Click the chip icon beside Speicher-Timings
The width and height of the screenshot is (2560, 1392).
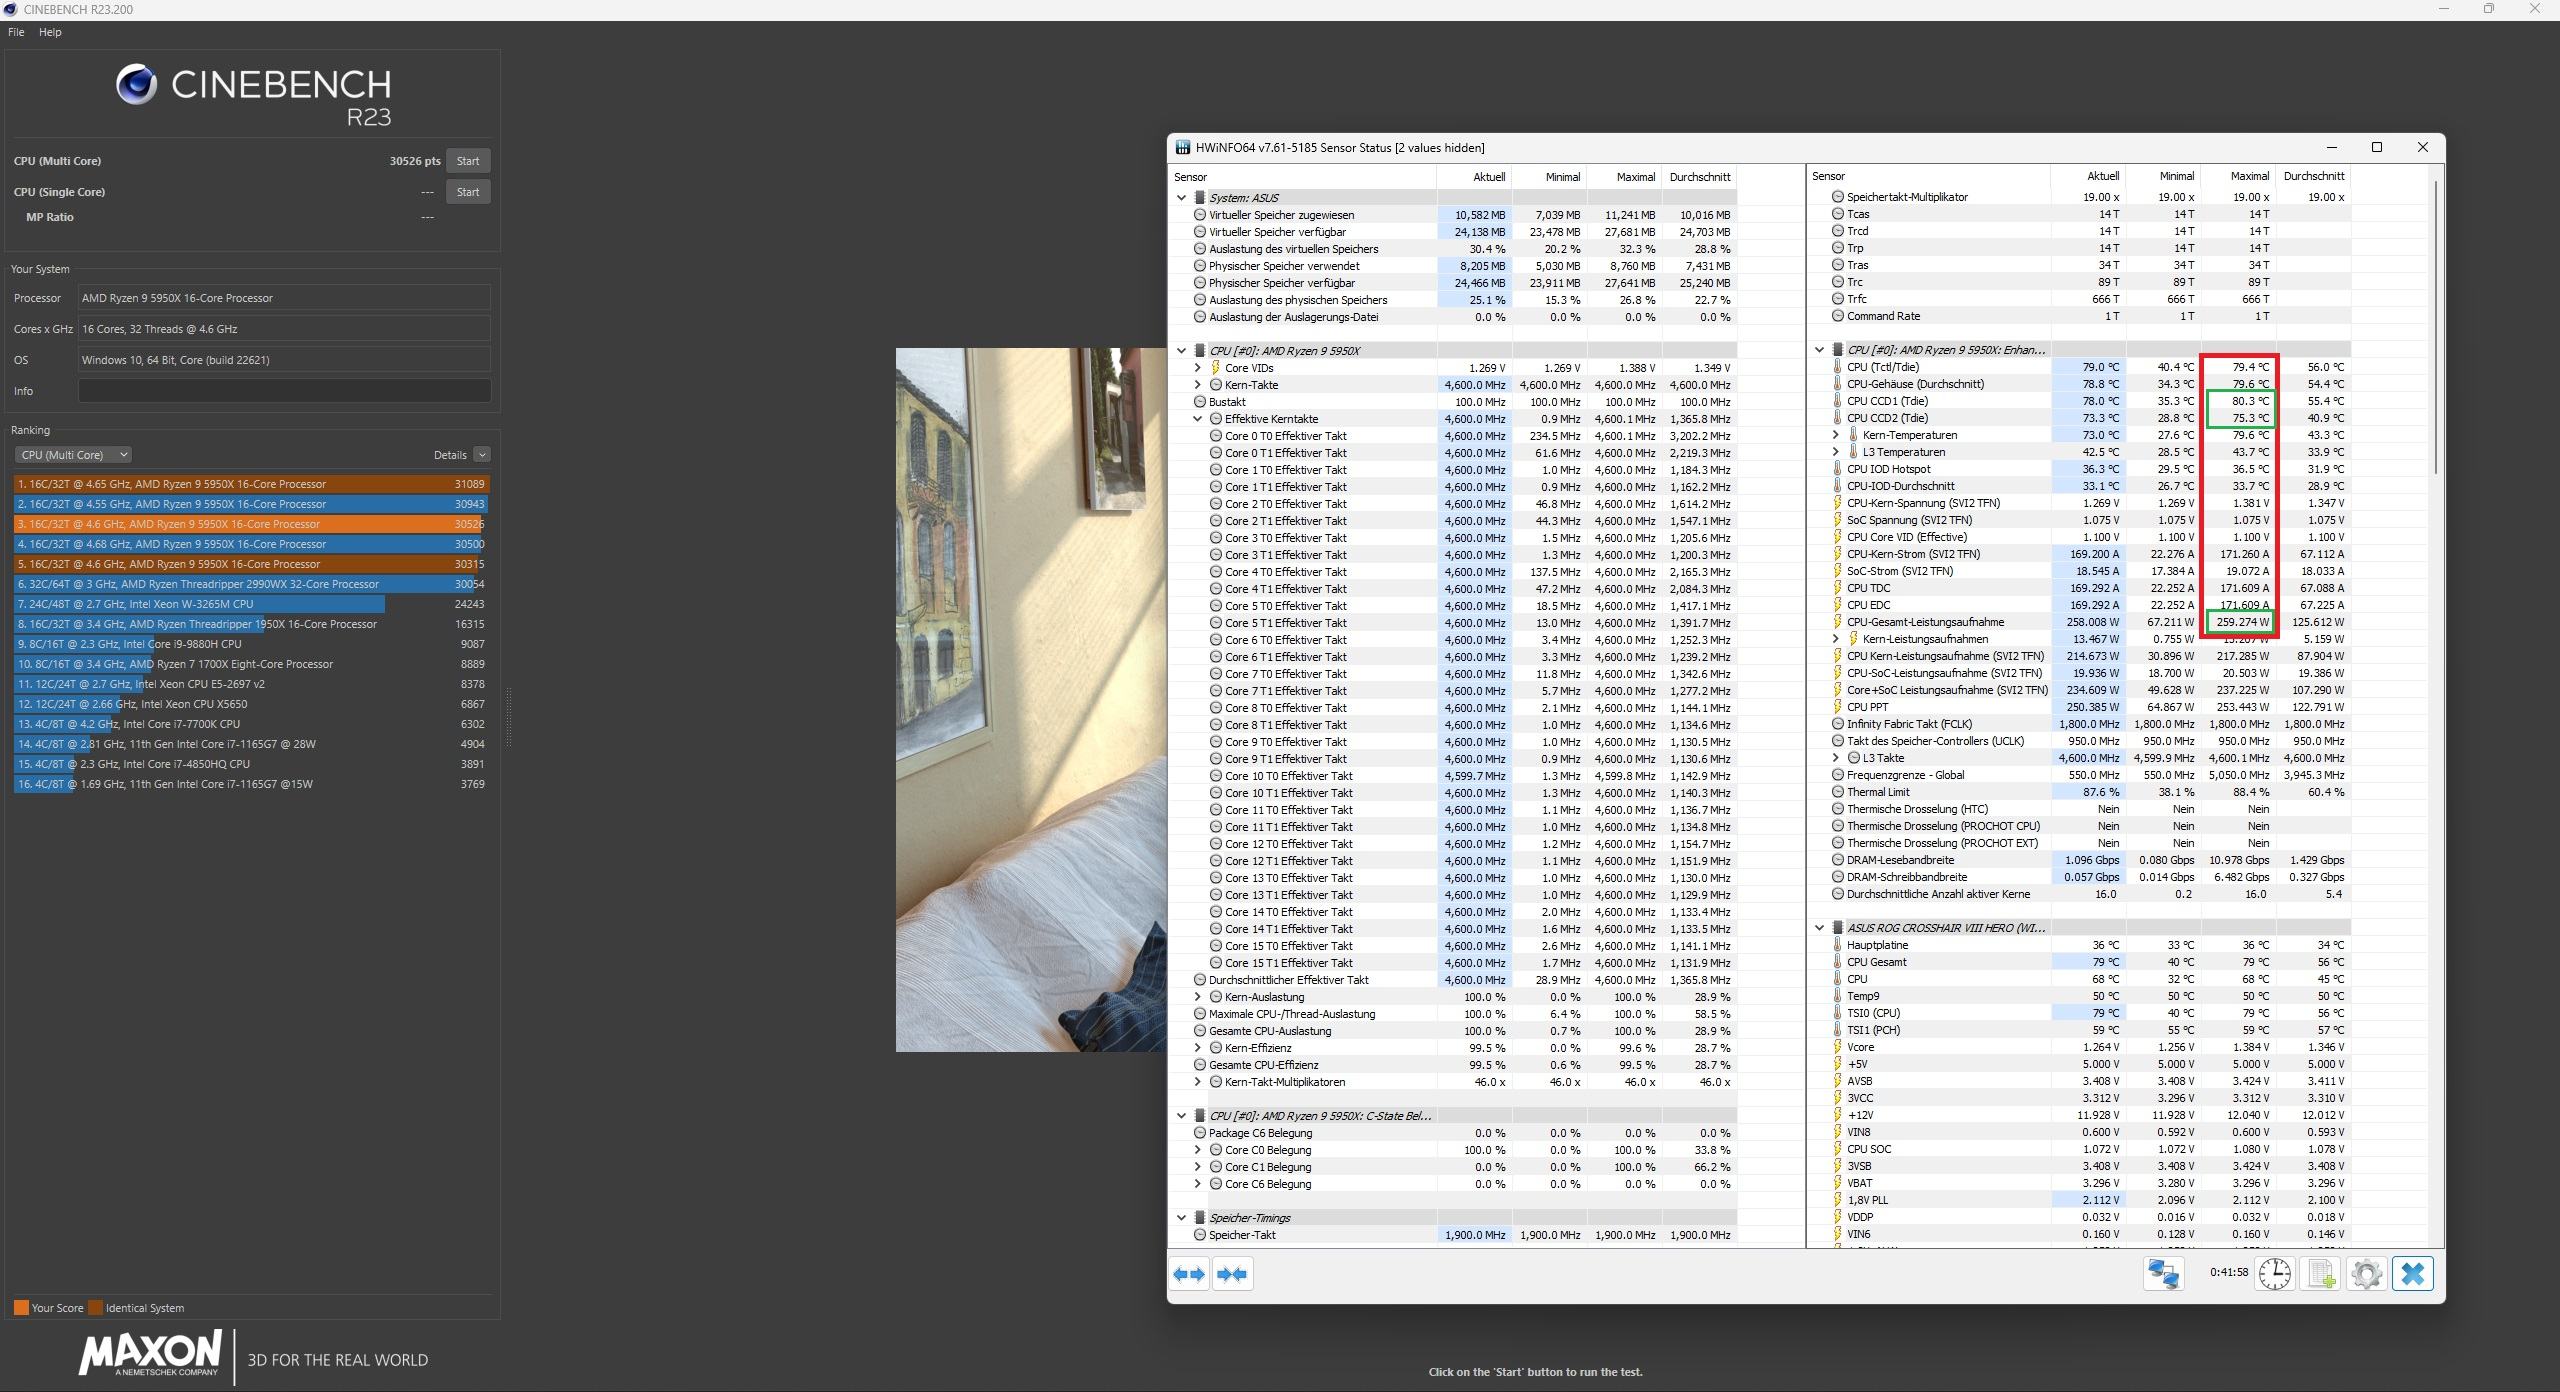1199,1218
